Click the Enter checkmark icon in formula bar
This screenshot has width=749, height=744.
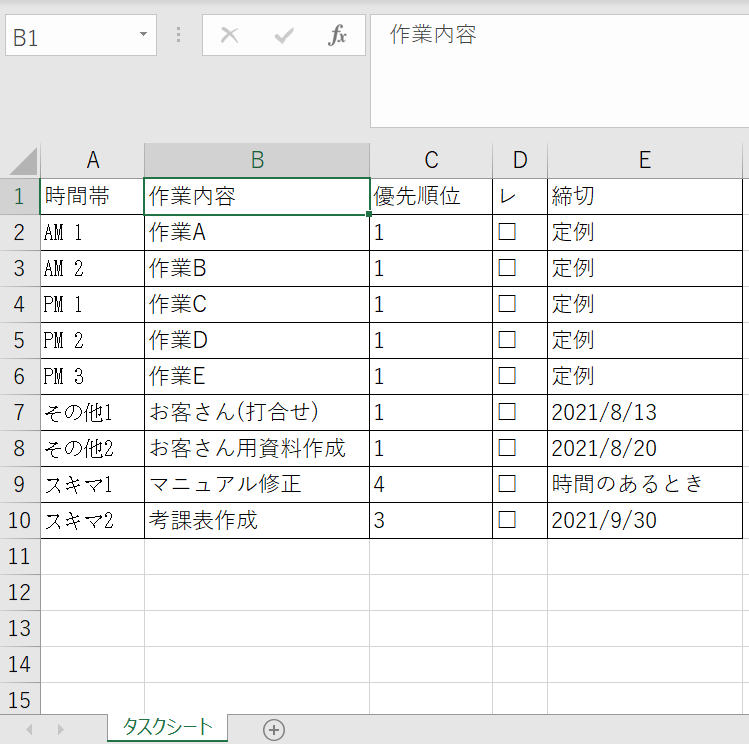pos(284,35)
